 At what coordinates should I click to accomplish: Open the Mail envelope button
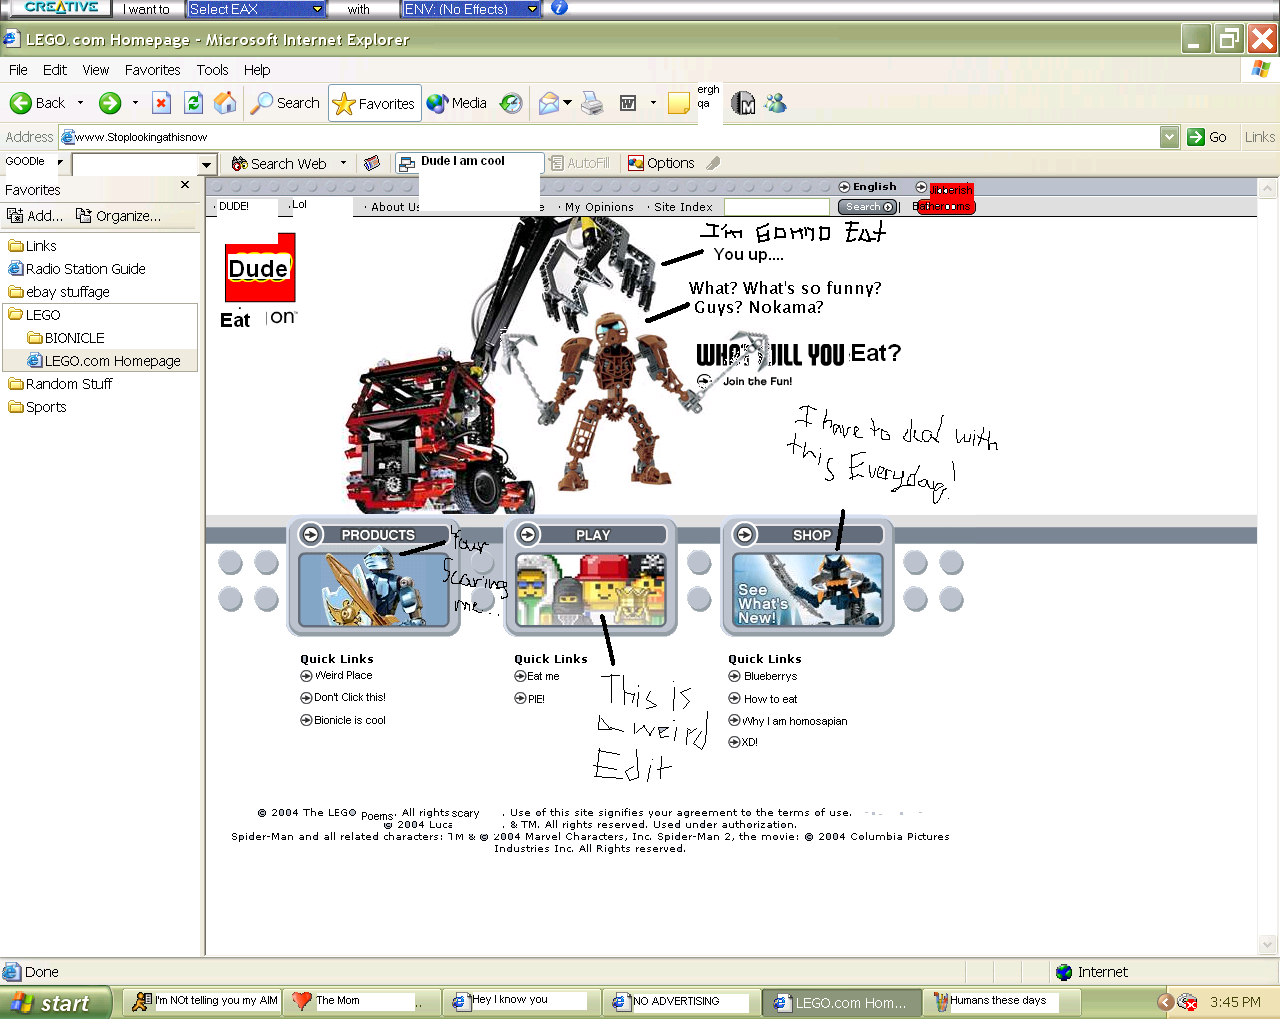click(548, 103)
